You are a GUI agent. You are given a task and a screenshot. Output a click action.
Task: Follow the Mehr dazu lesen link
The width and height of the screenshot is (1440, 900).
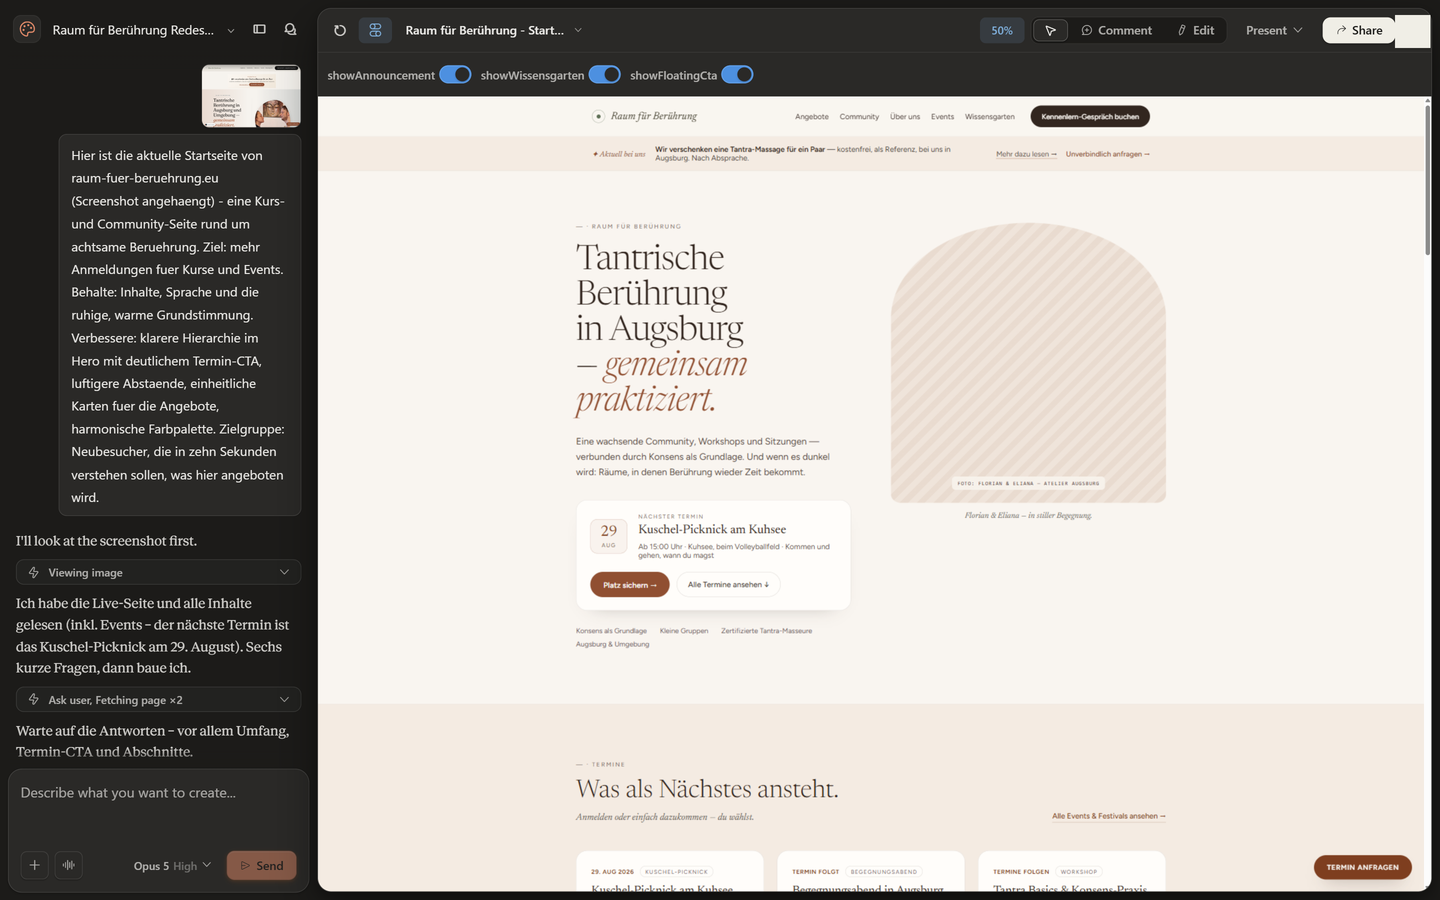pos(1026,154)
